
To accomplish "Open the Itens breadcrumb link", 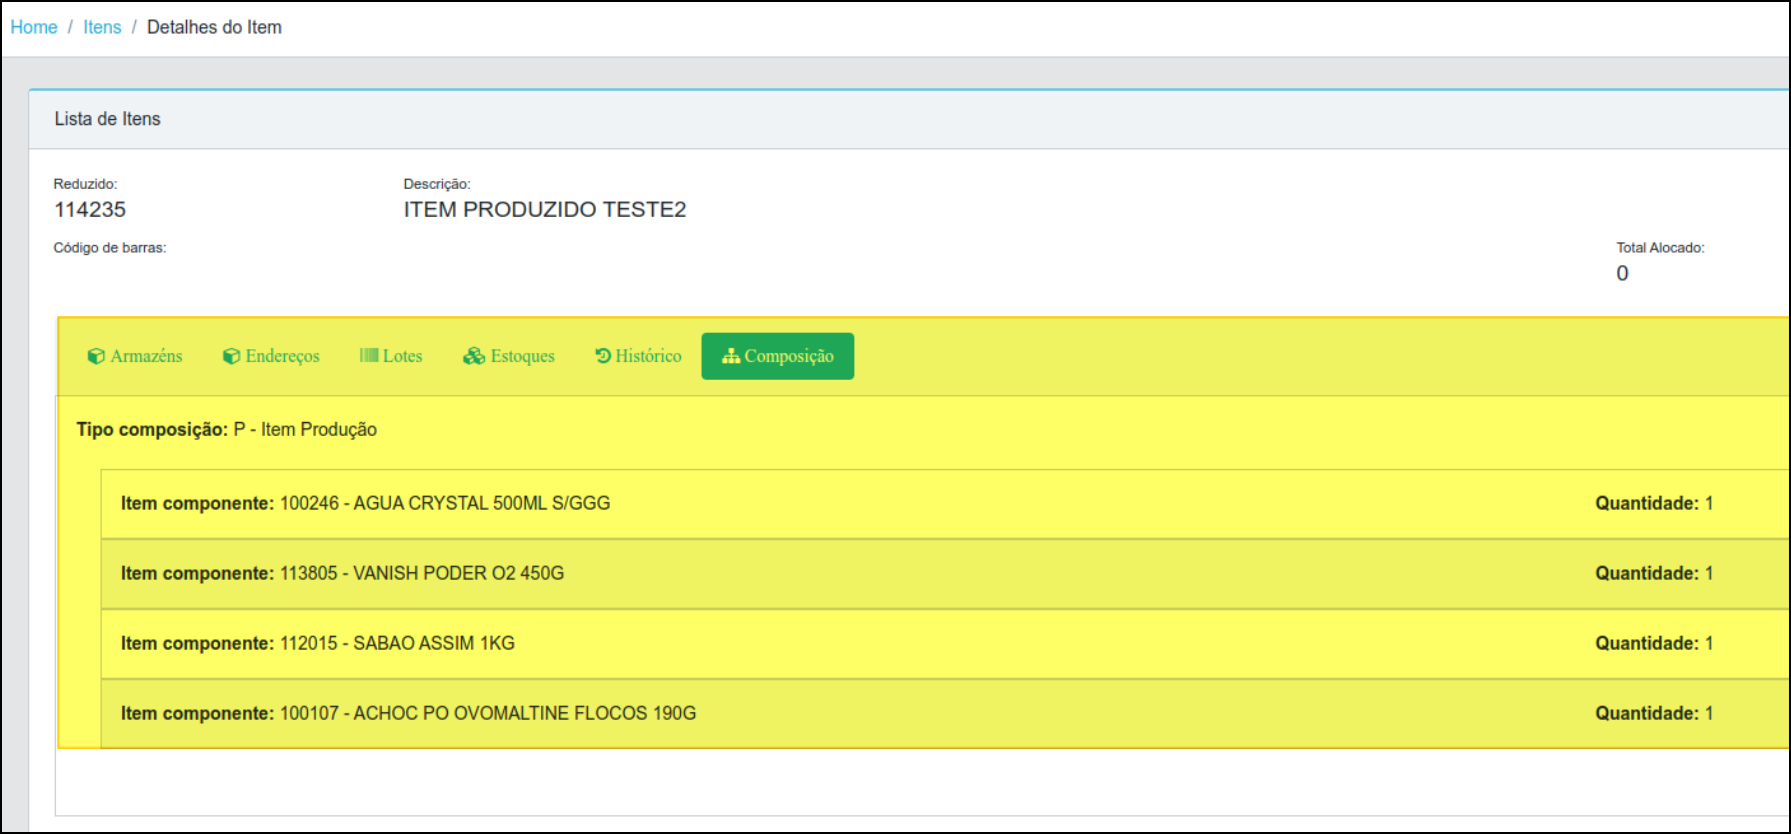I will point(102,27).
